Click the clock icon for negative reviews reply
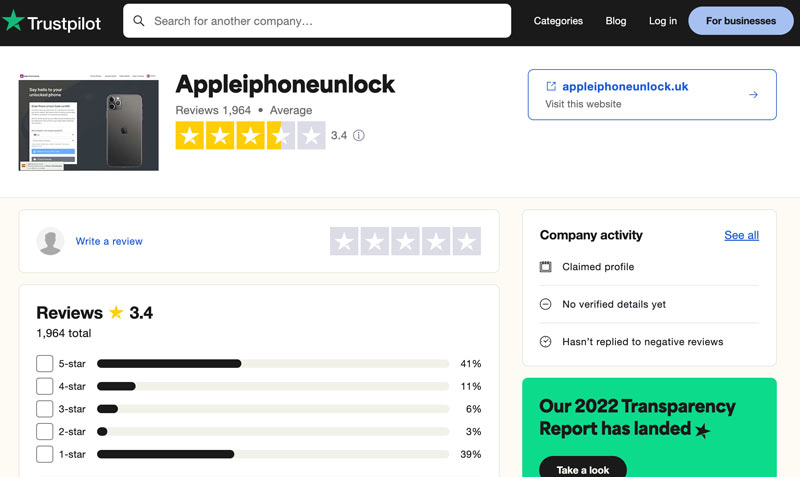The height and width of the screenshot is (477, 800). click(545, 342)
